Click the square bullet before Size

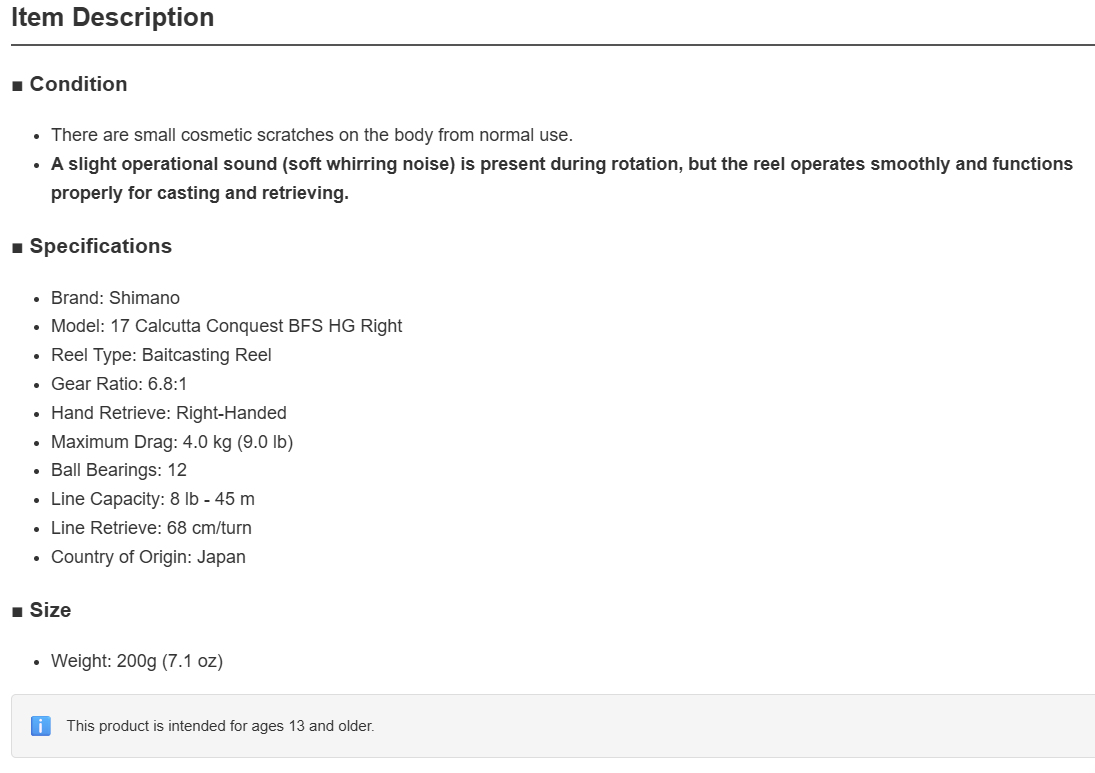coord(17,612)
